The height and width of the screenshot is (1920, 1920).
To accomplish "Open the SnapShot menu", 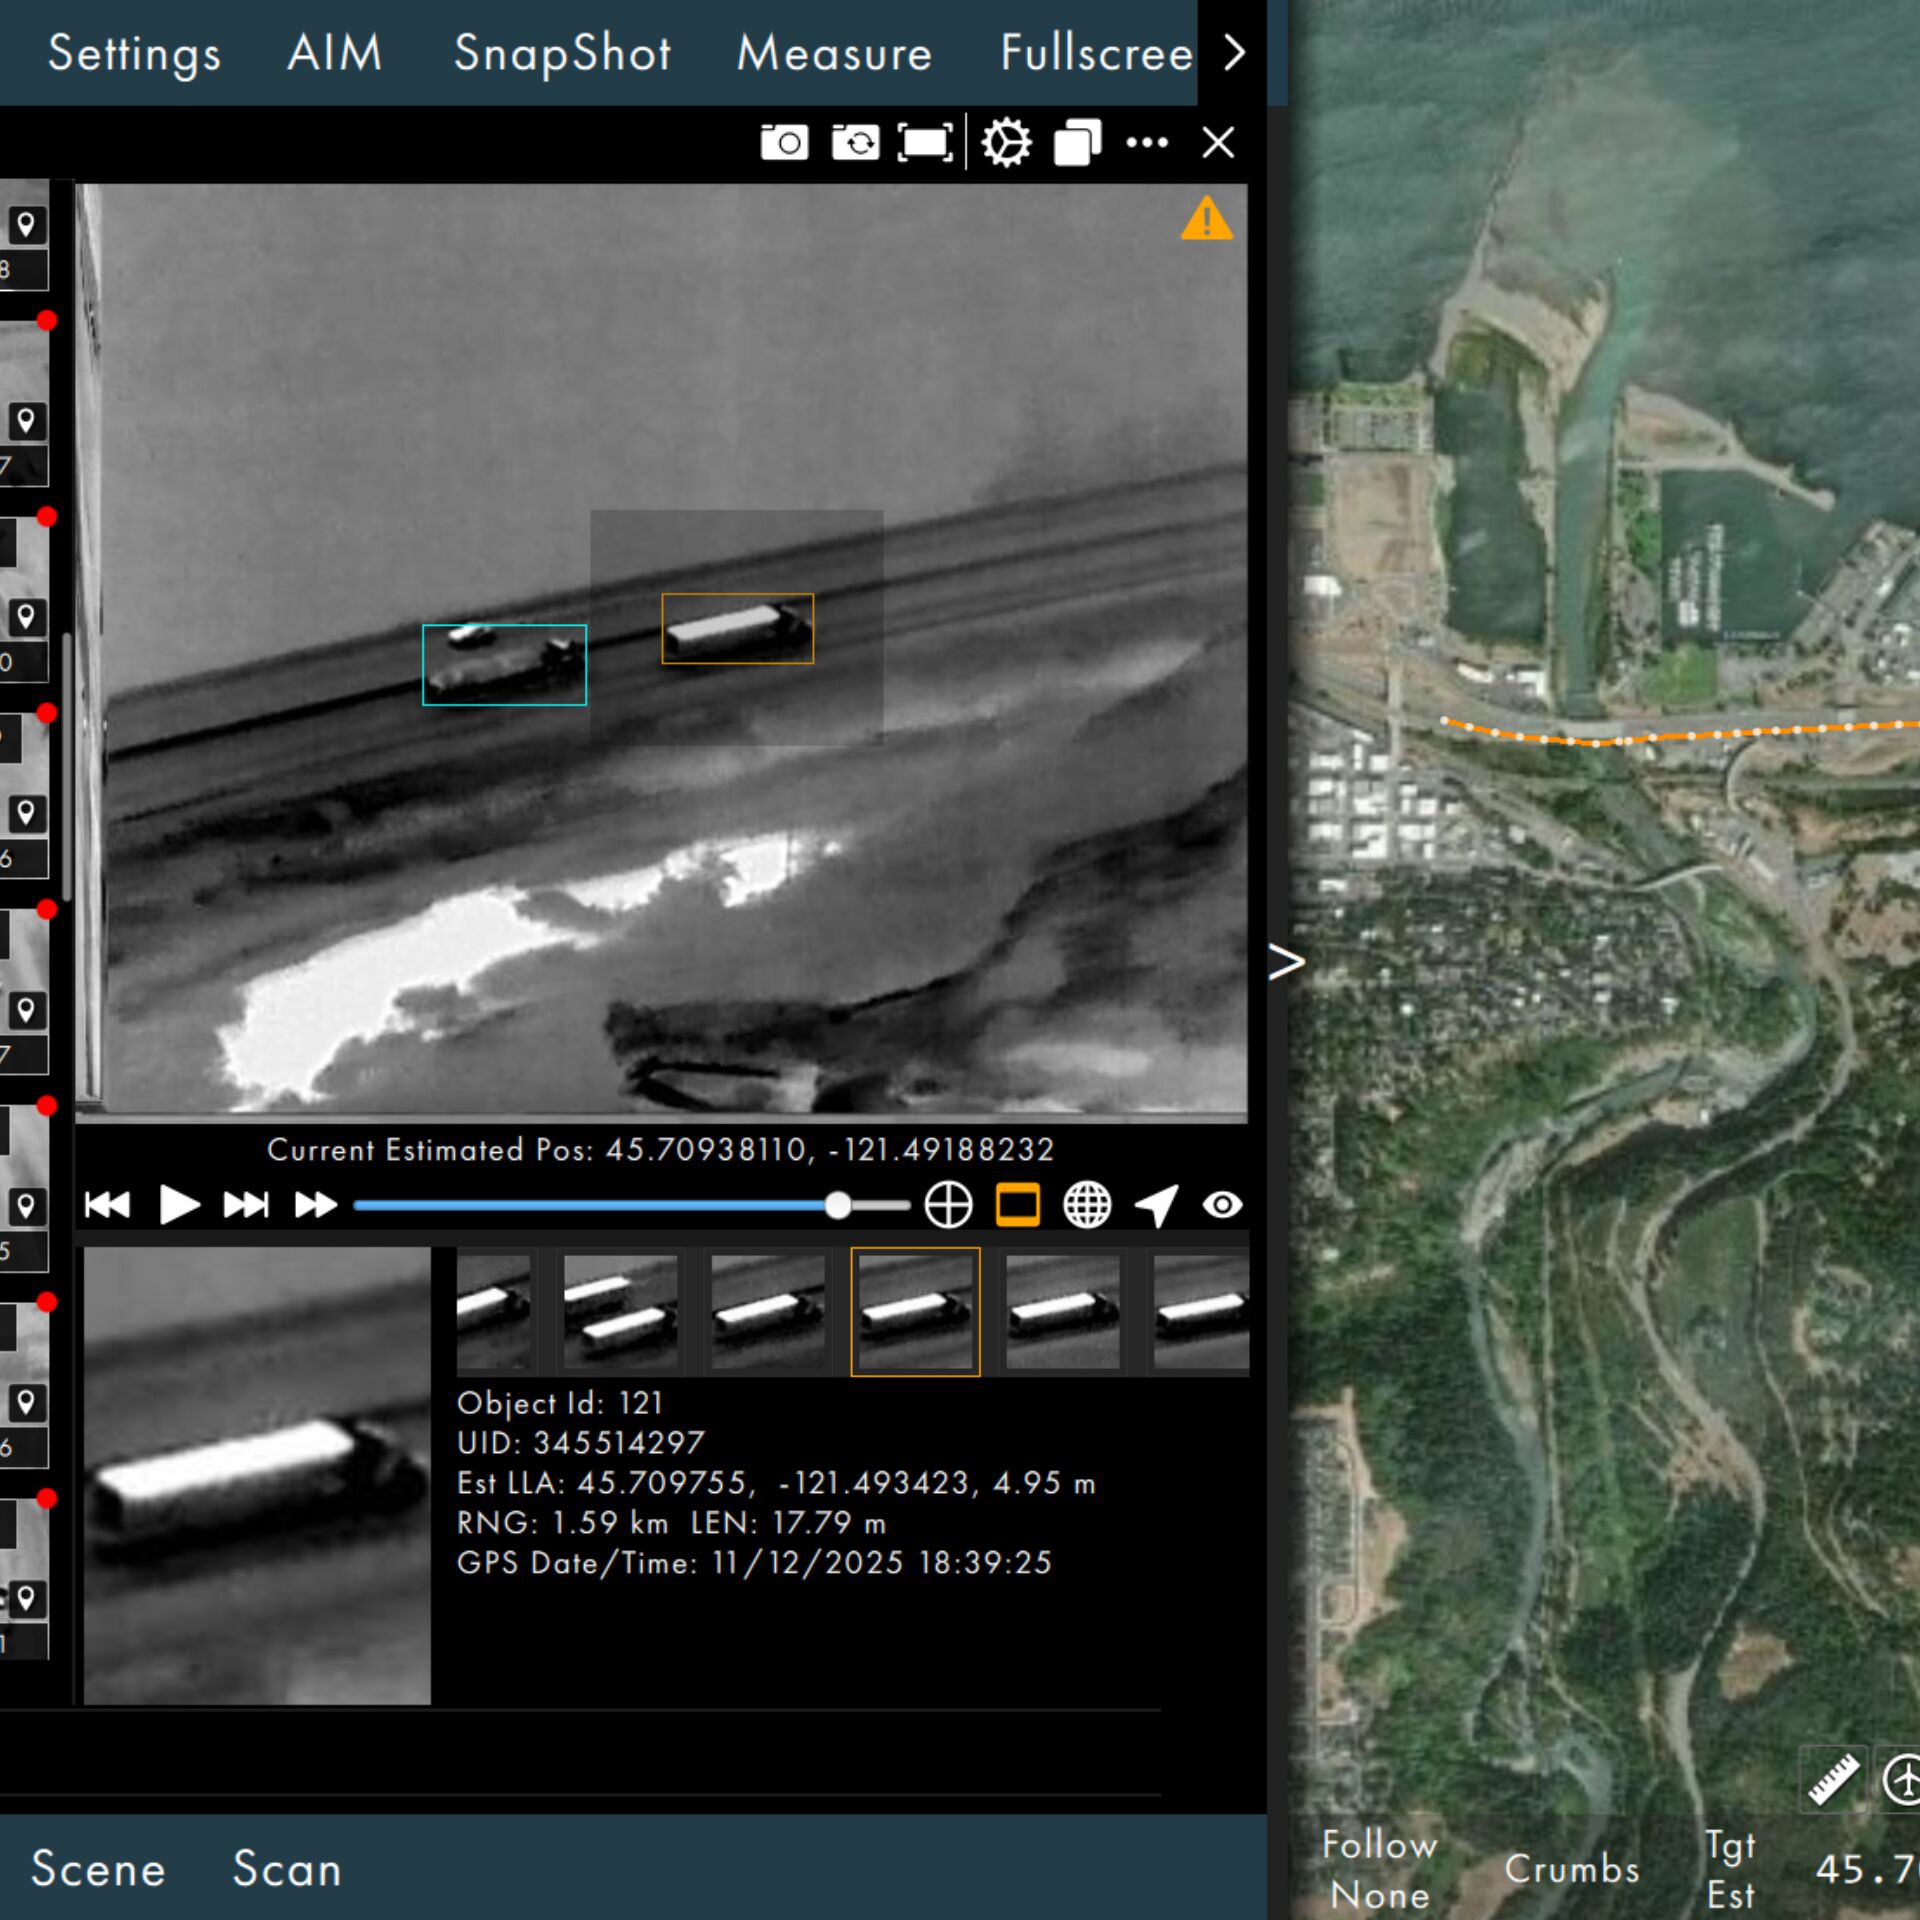I will tap(562, 54).
